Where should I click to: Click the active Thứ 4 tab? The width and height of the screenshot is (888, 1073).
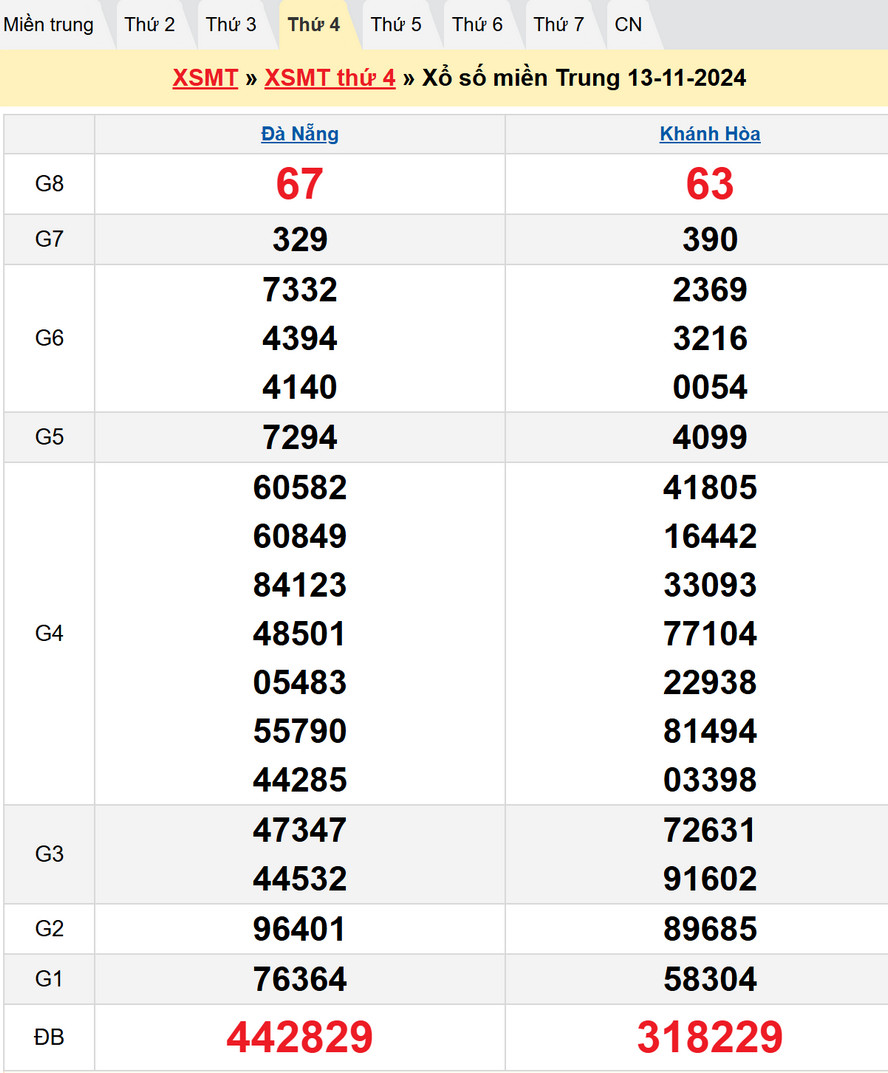tap(314, 25)
